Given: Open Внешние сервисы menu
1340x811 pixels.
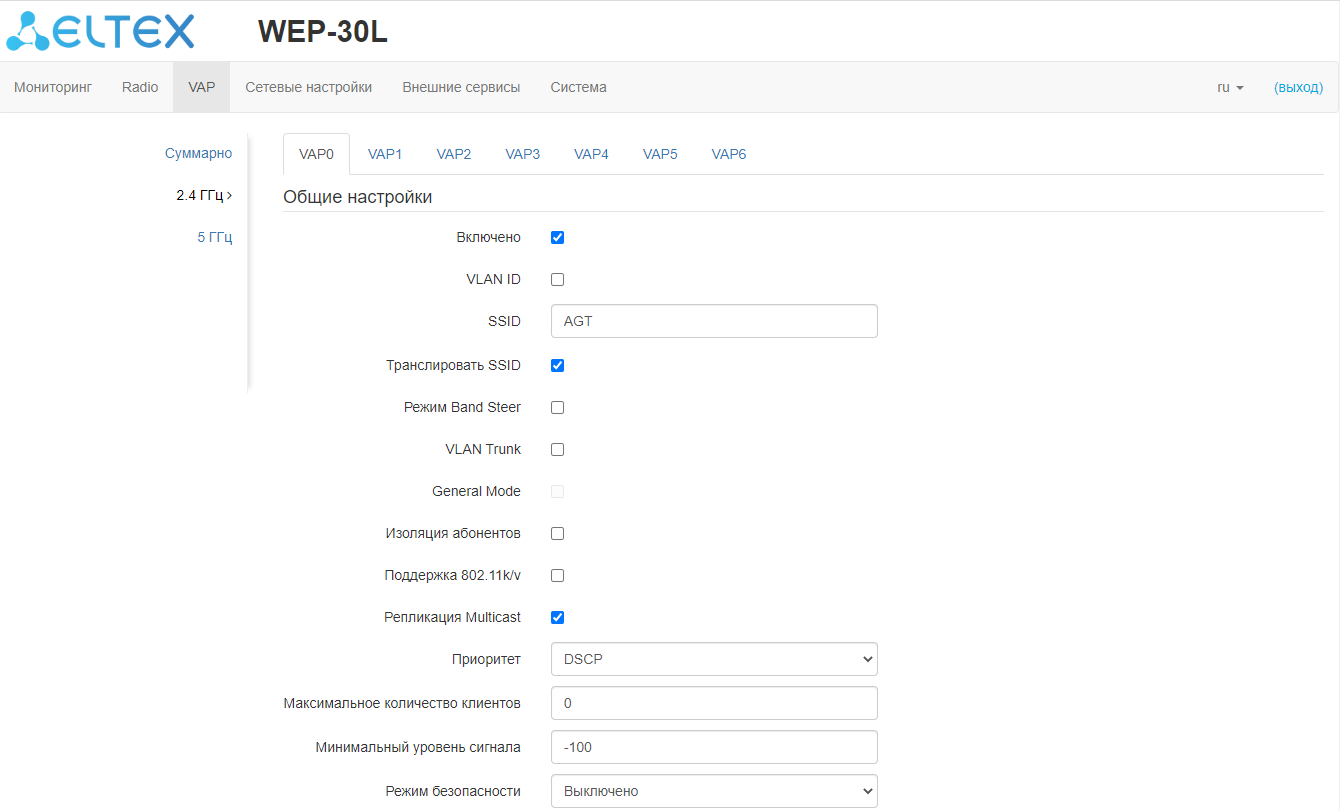Looking at the screenshot, I should coord(461,87).
